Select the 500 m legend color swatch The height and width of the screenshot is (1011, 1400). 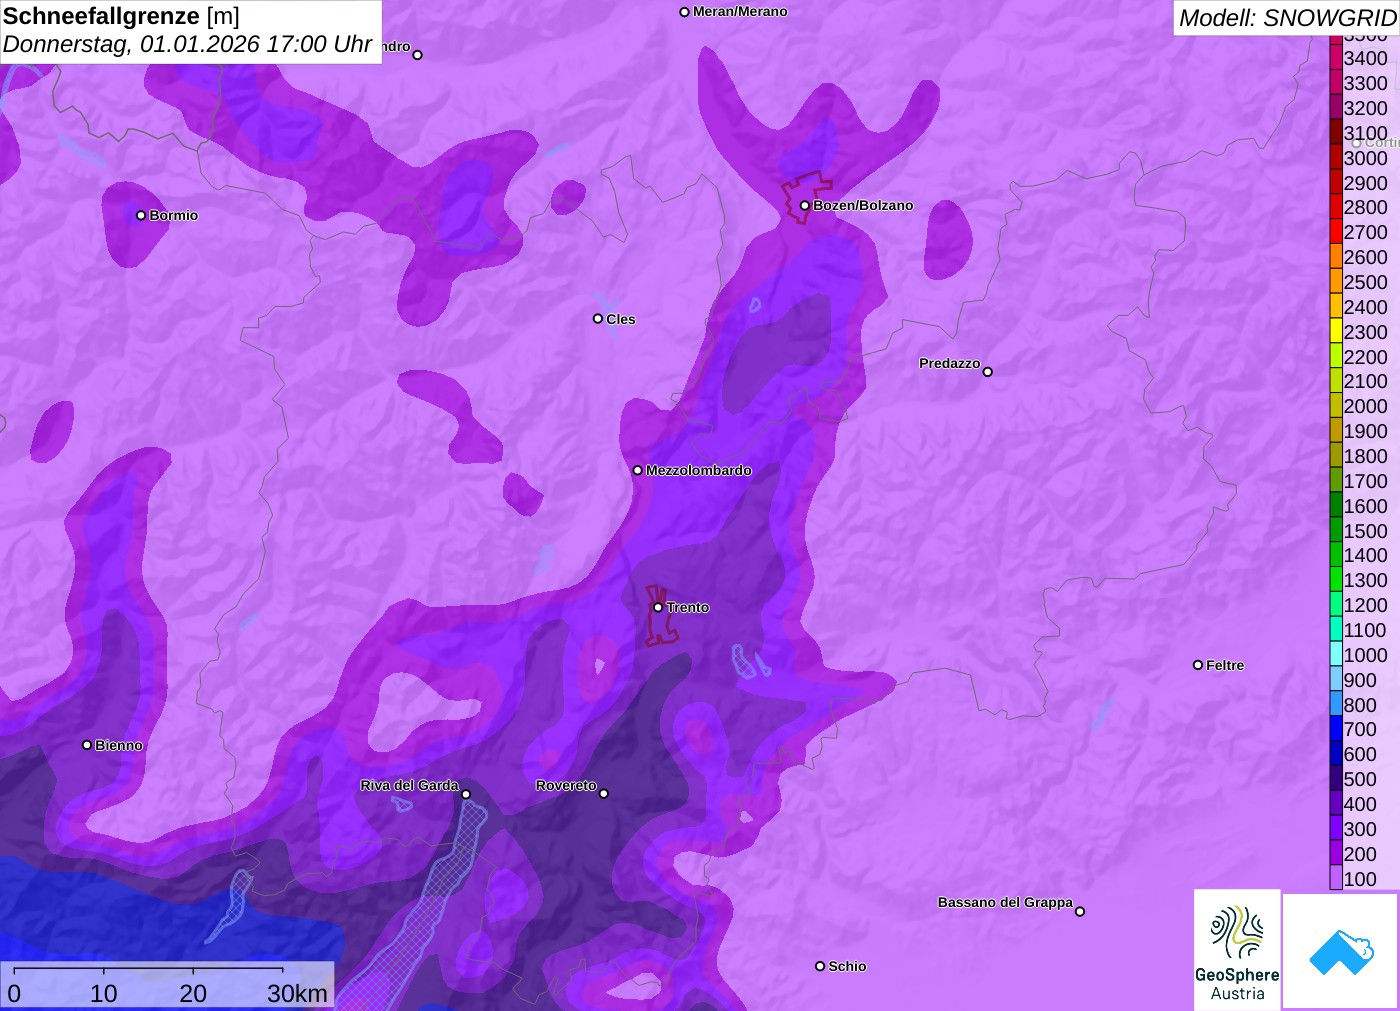[1336, 779]
